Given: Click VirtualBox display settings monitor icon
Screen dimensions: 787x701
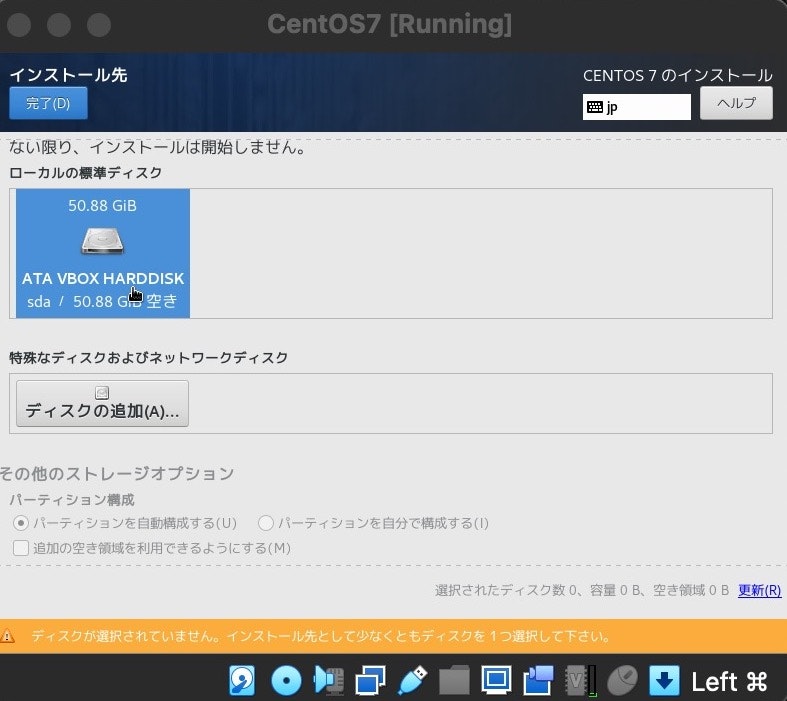Looking at the screenshot, I should coord(496,680).
